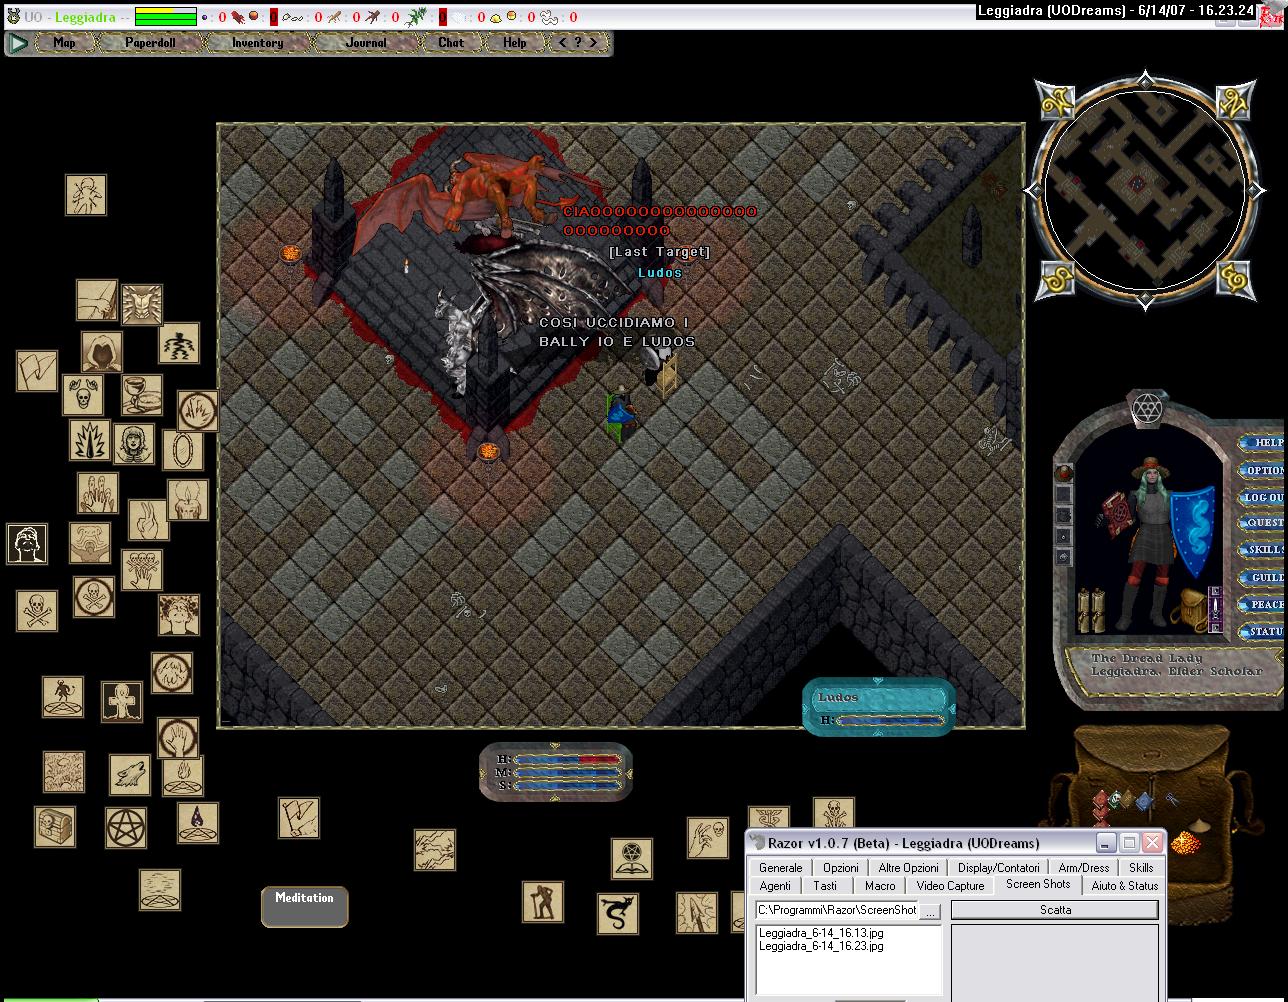Cast the old man with cane icon
Viewport: 1288px width, 1002px height.
(543, 902)
